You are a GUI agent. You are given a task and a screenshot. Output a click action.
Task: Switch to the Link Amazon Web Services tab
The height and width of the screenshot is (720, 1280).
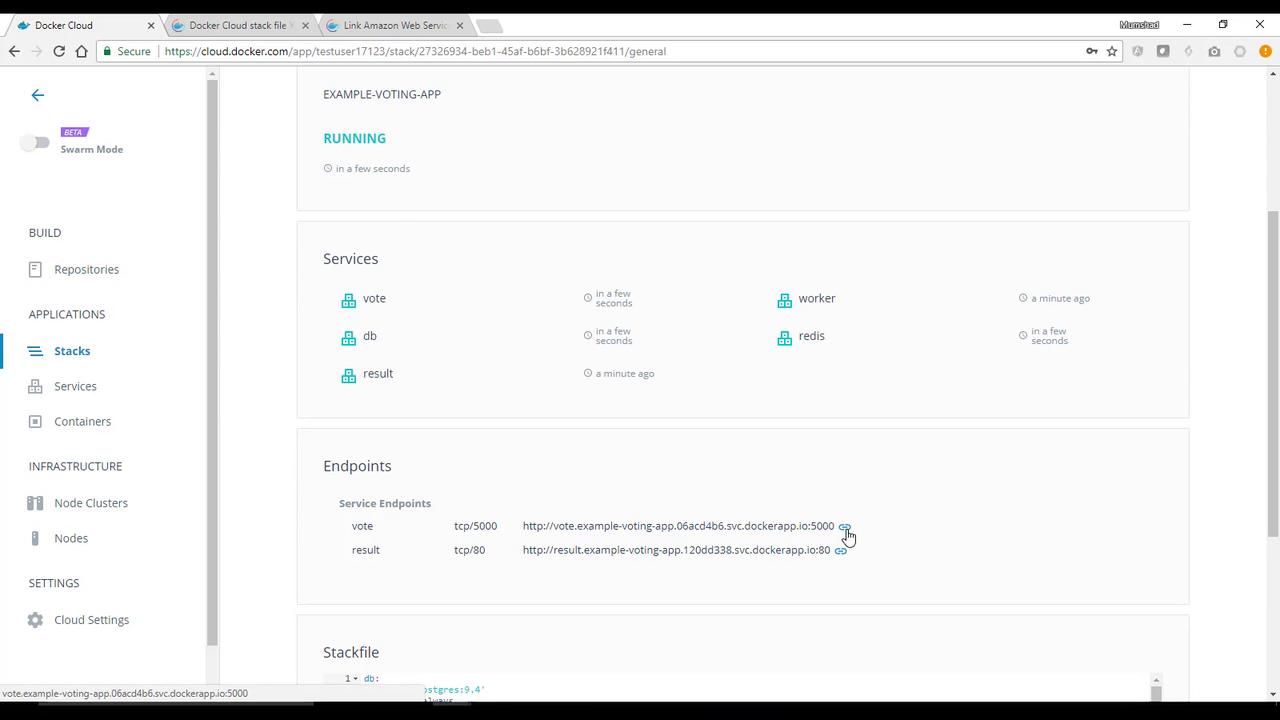click(x=395, y=25)
